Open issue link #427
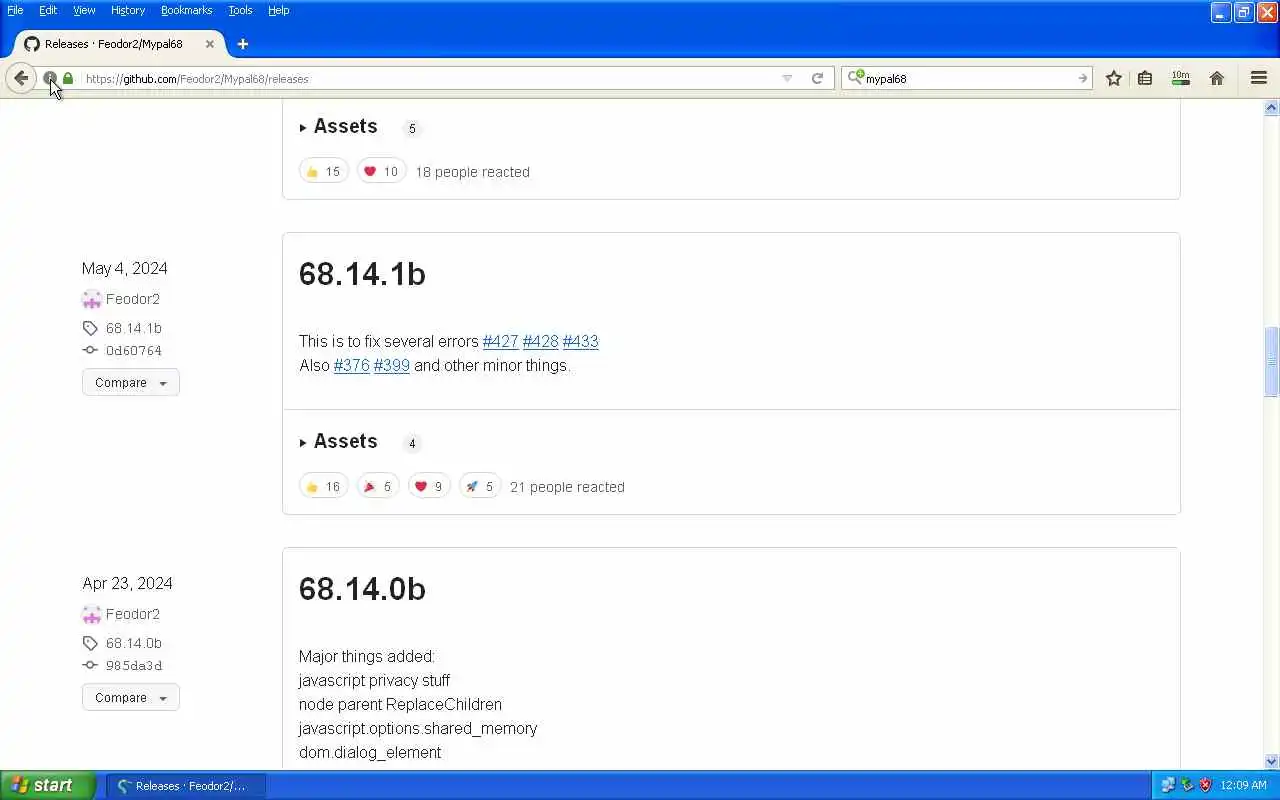The width and height of the screenshot is (1280, 800). 500,341
